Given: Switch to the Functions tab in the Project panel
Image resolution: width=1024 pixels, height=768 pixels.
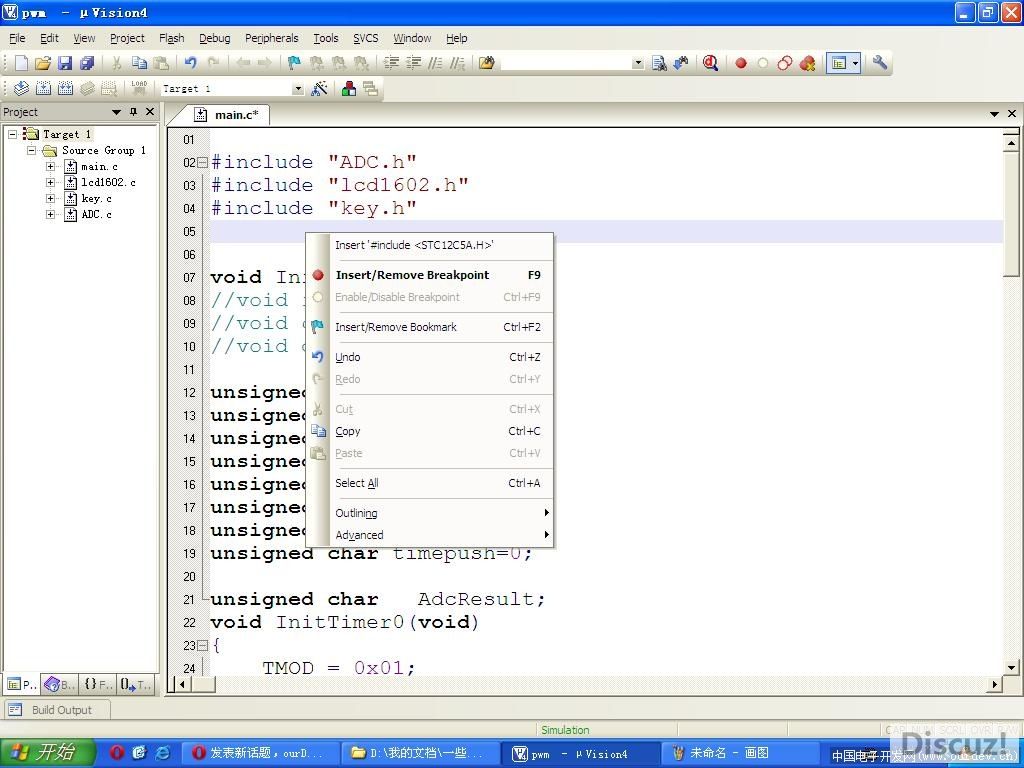Looking at the screenshot, I should [x=98, y=684].
